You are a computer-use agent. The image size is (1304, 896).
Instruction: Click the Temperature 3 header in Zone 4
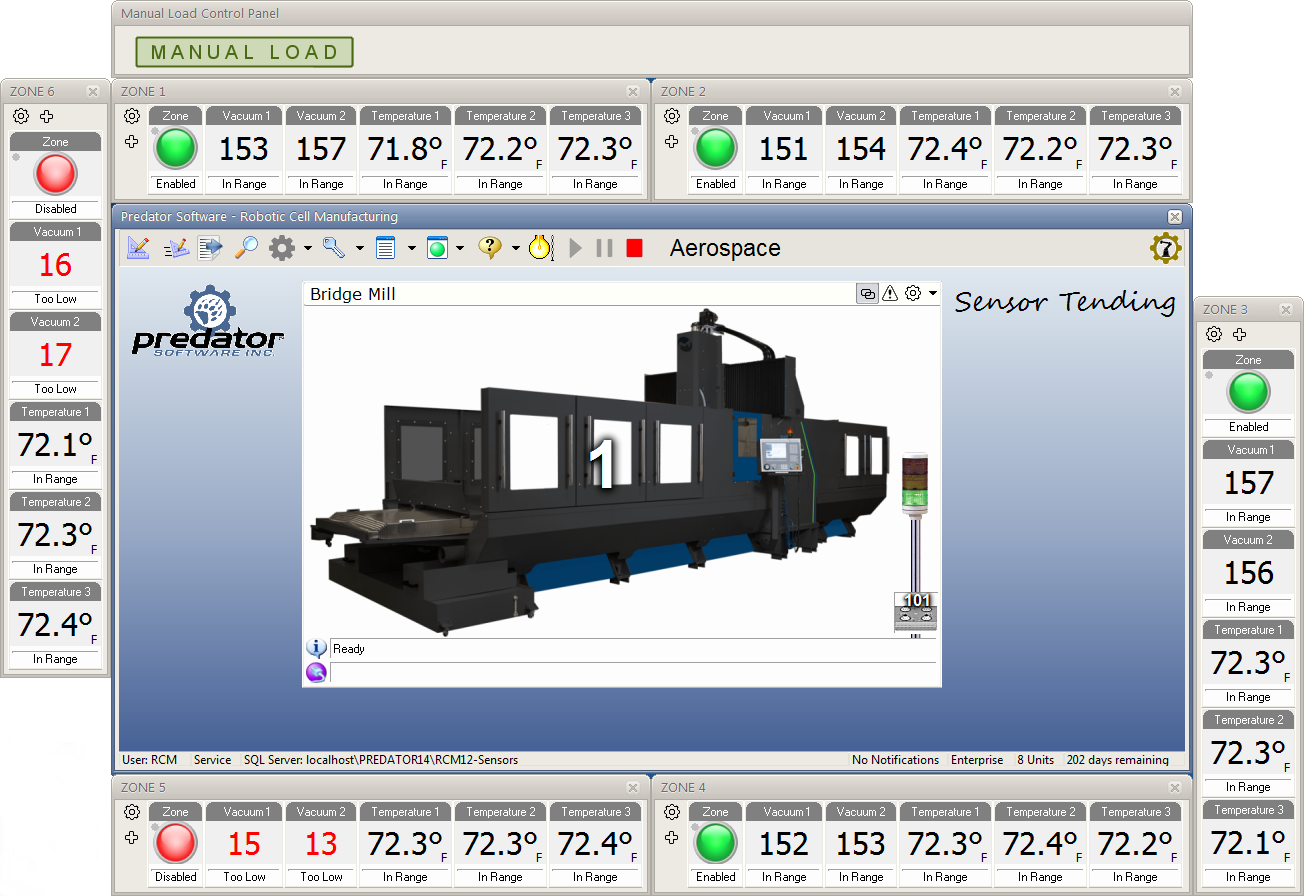(1136, 812)
